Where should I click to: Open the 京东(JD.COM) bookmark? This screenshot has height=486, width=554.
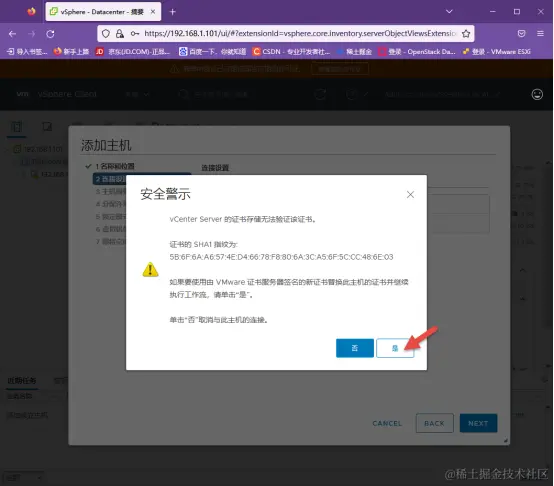click(133, 52)
